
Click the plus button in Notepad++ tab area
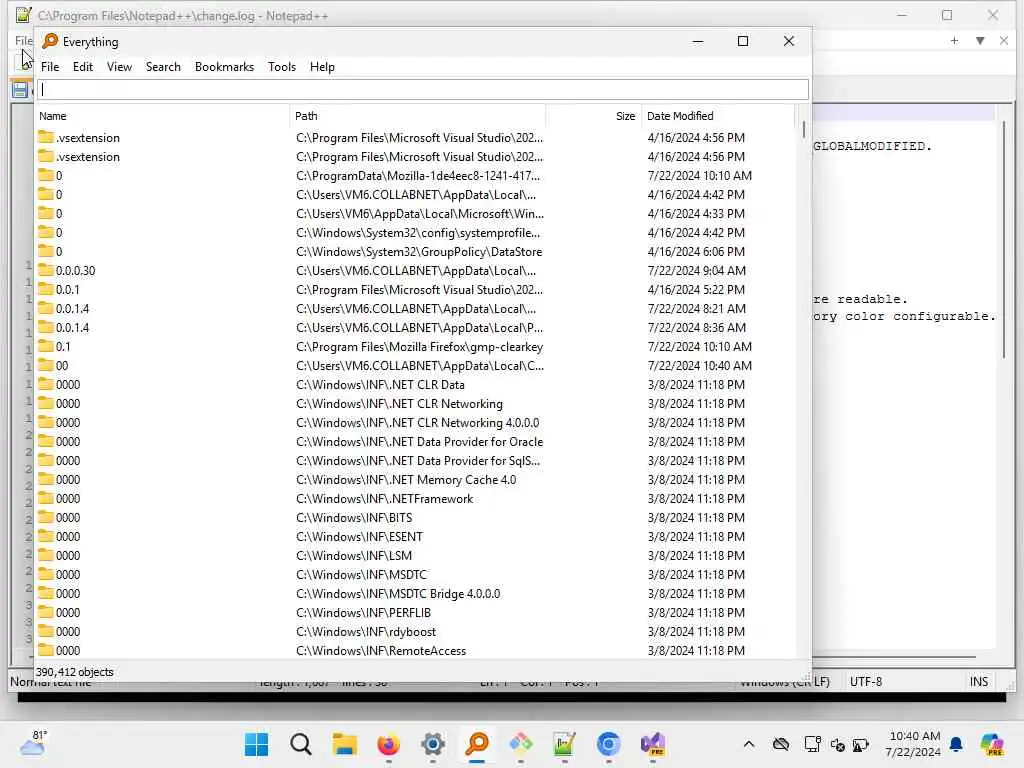click(954, 40)
